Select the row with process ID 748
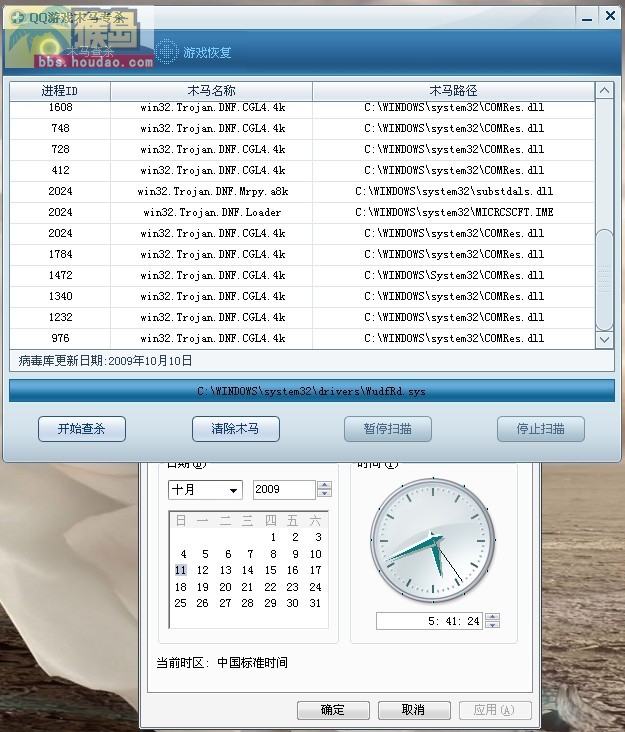The height and width of the screenshot is (732, 625). [302, 128]
